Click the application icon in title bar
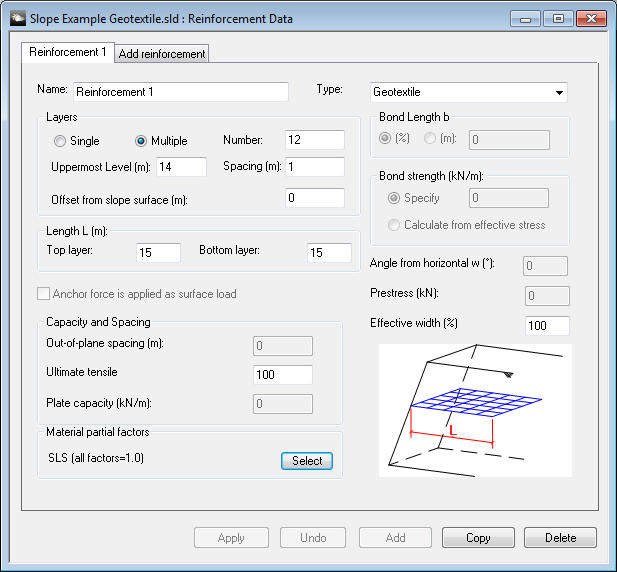Image resolution: width=617 pixels, height=572 pixels. pos(18,18)
